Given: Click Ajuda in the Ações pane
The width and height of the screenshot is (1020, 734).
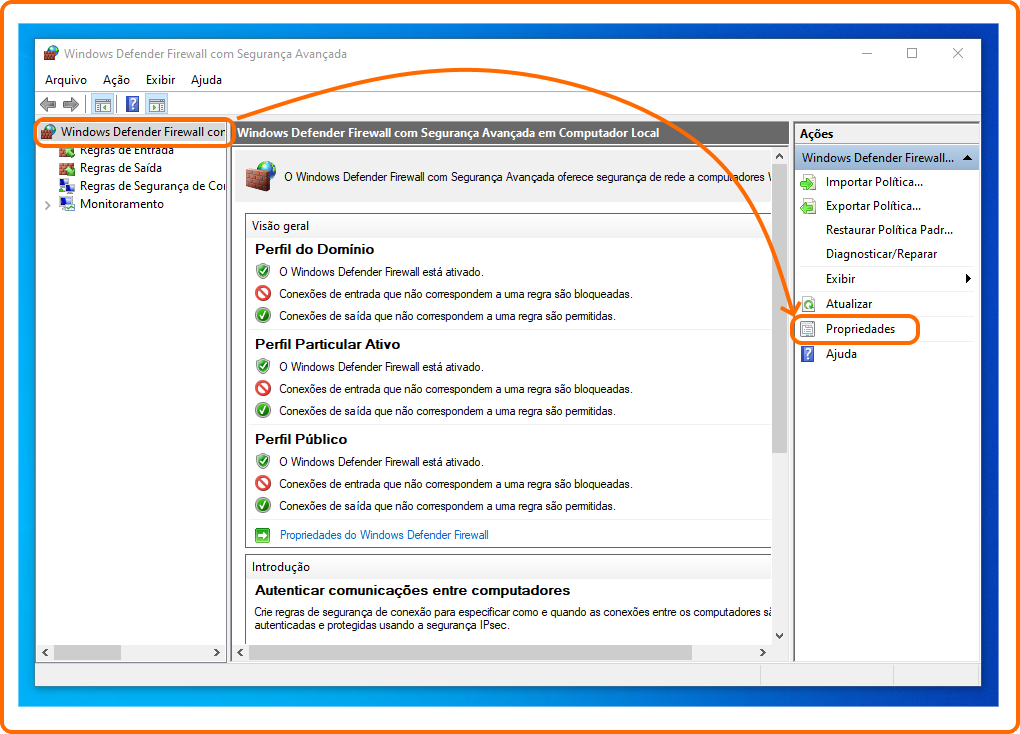Looking at the screenshot, I should pos(841,354).
